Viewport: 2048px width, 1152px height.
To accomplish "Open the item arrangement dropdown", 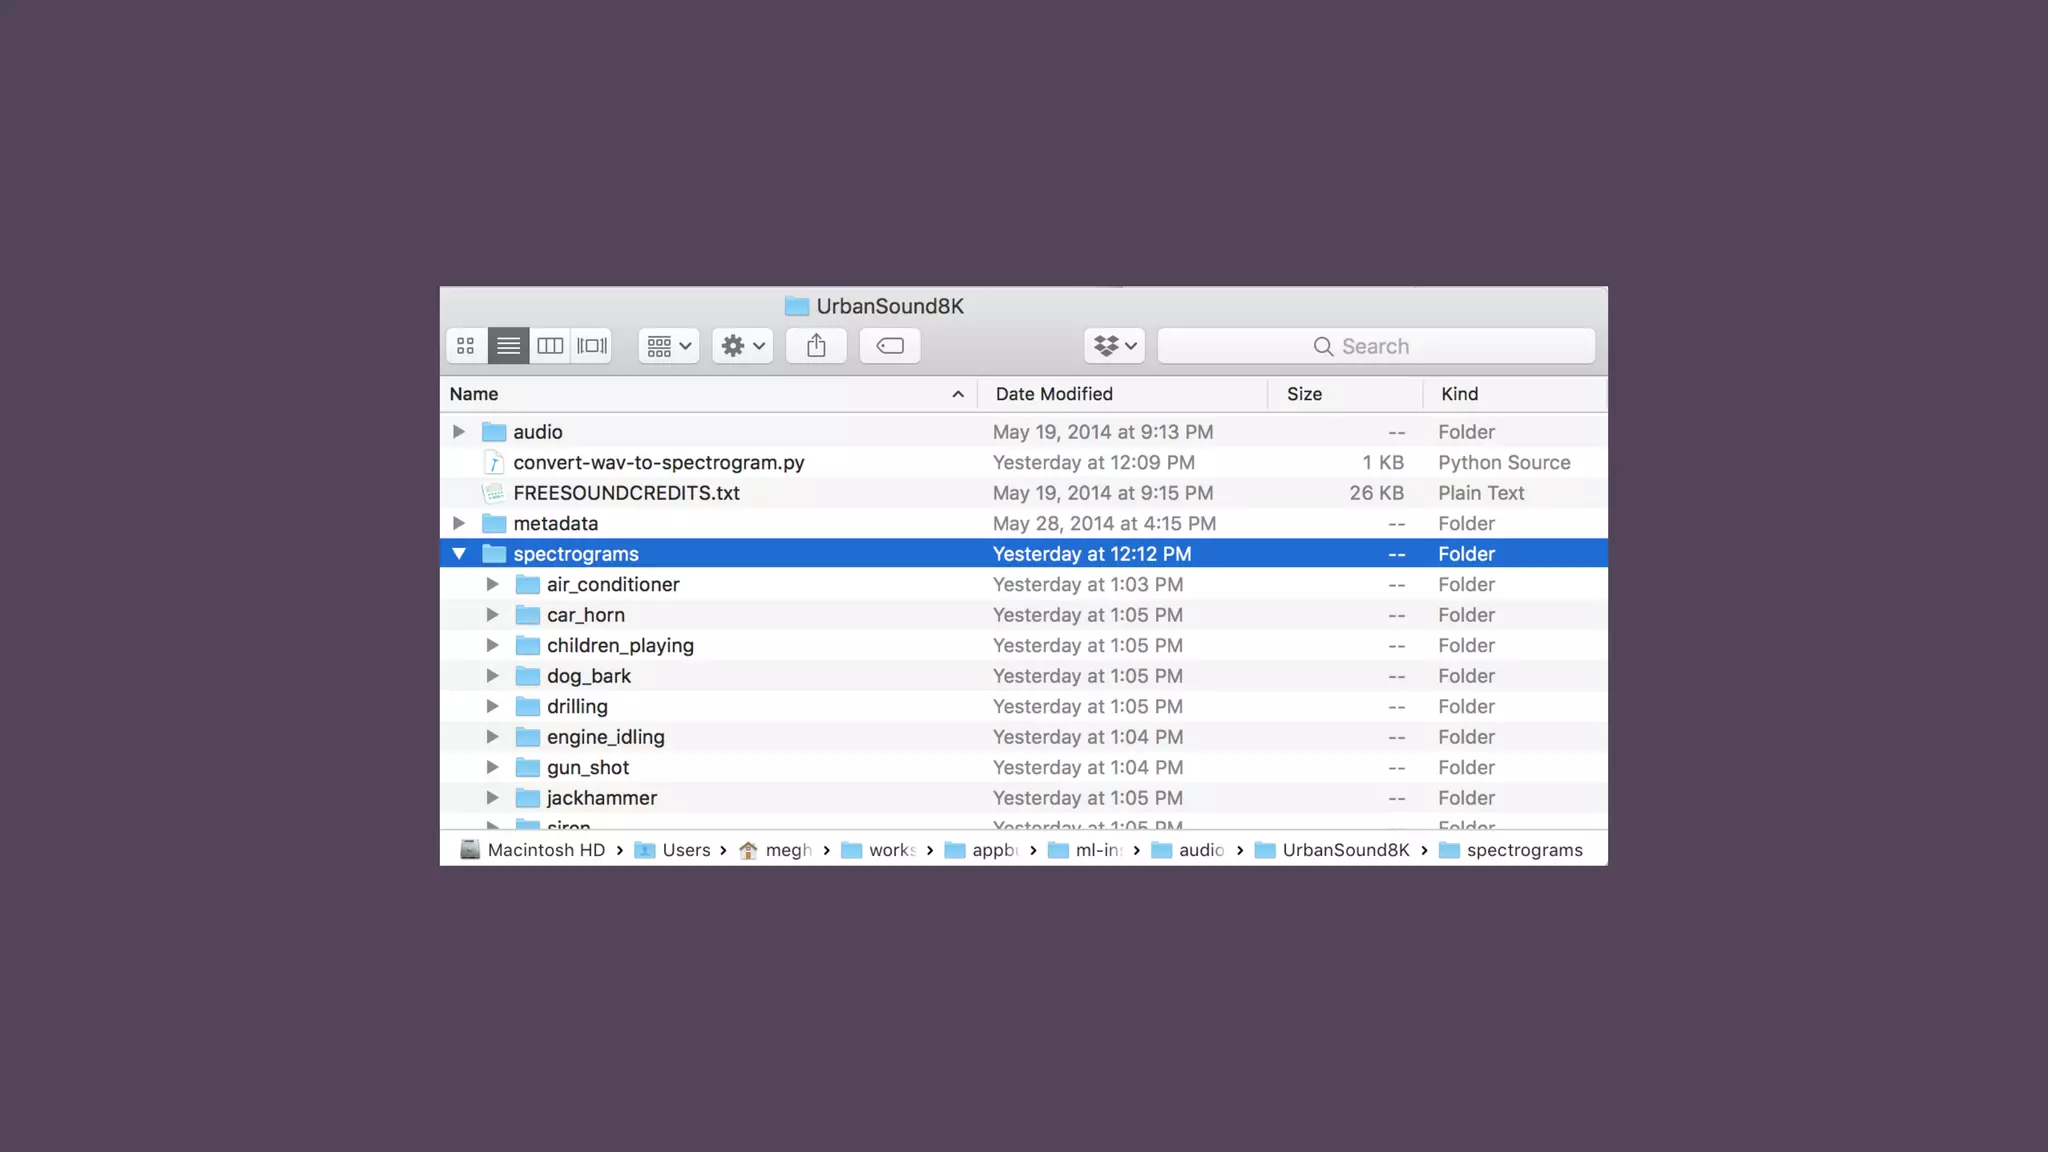I will (x=668, y=346).
